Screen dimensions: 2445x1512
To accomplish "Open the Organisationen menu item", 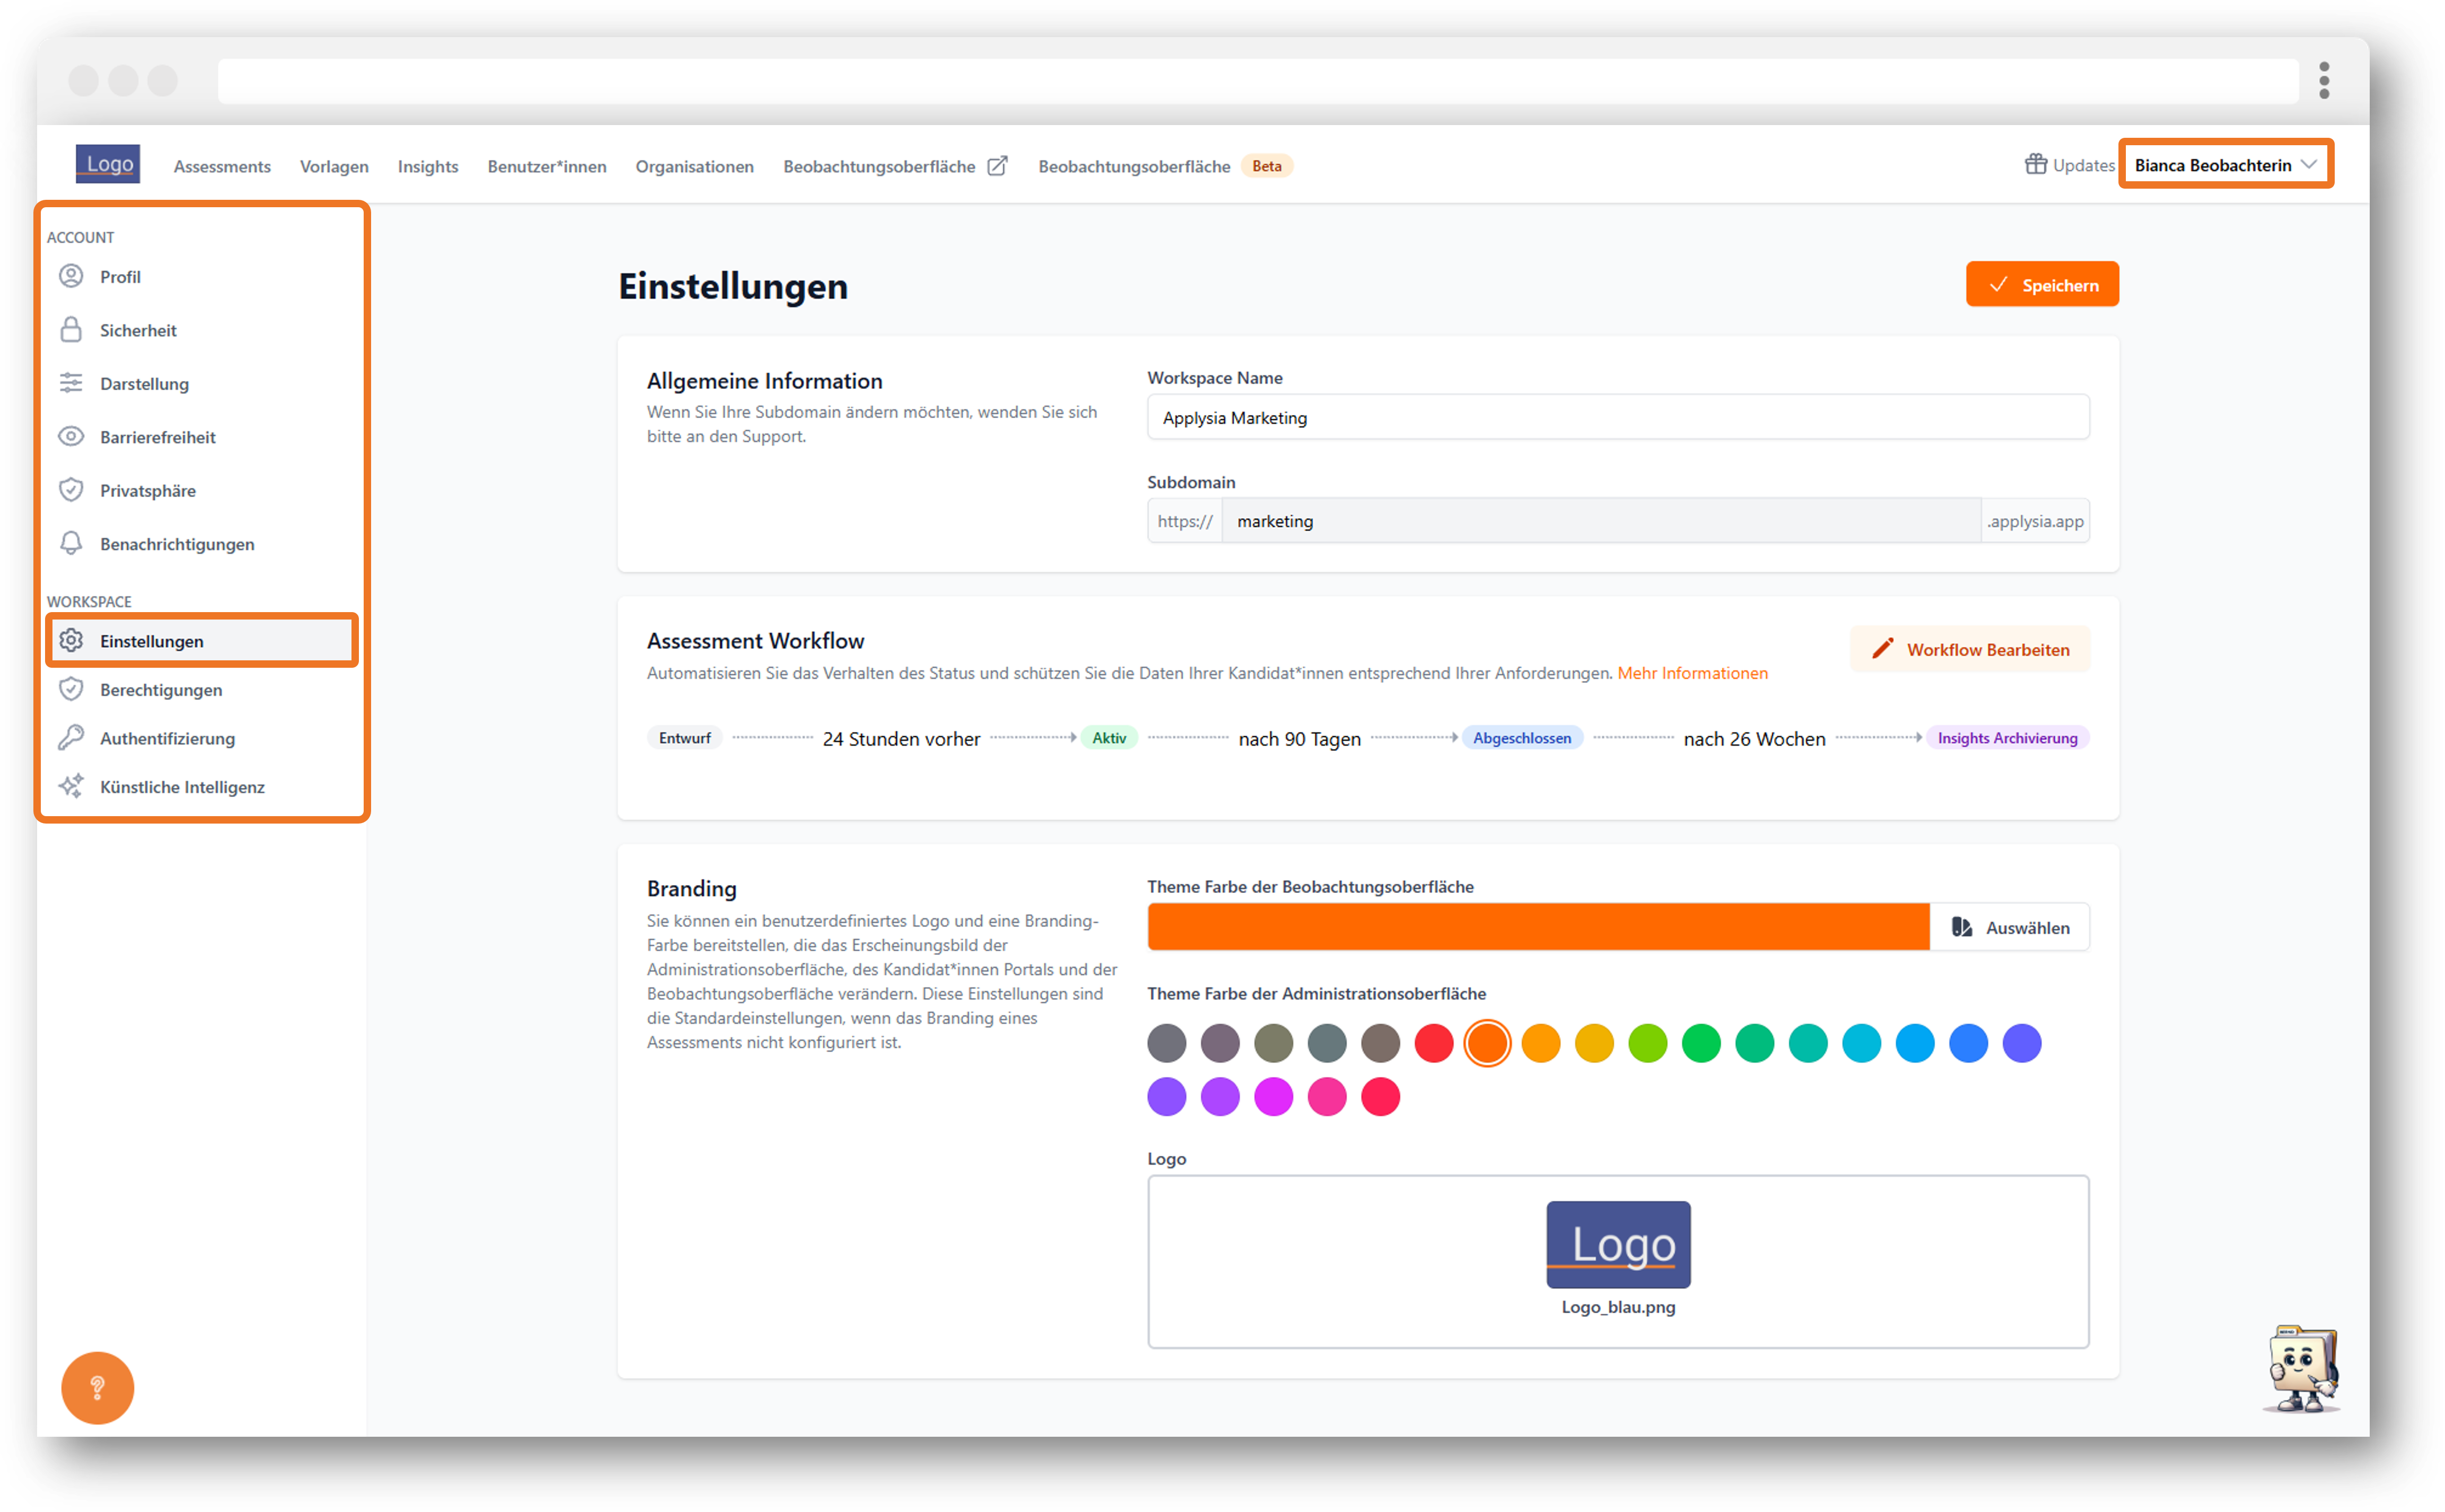I will click(695, 166).
